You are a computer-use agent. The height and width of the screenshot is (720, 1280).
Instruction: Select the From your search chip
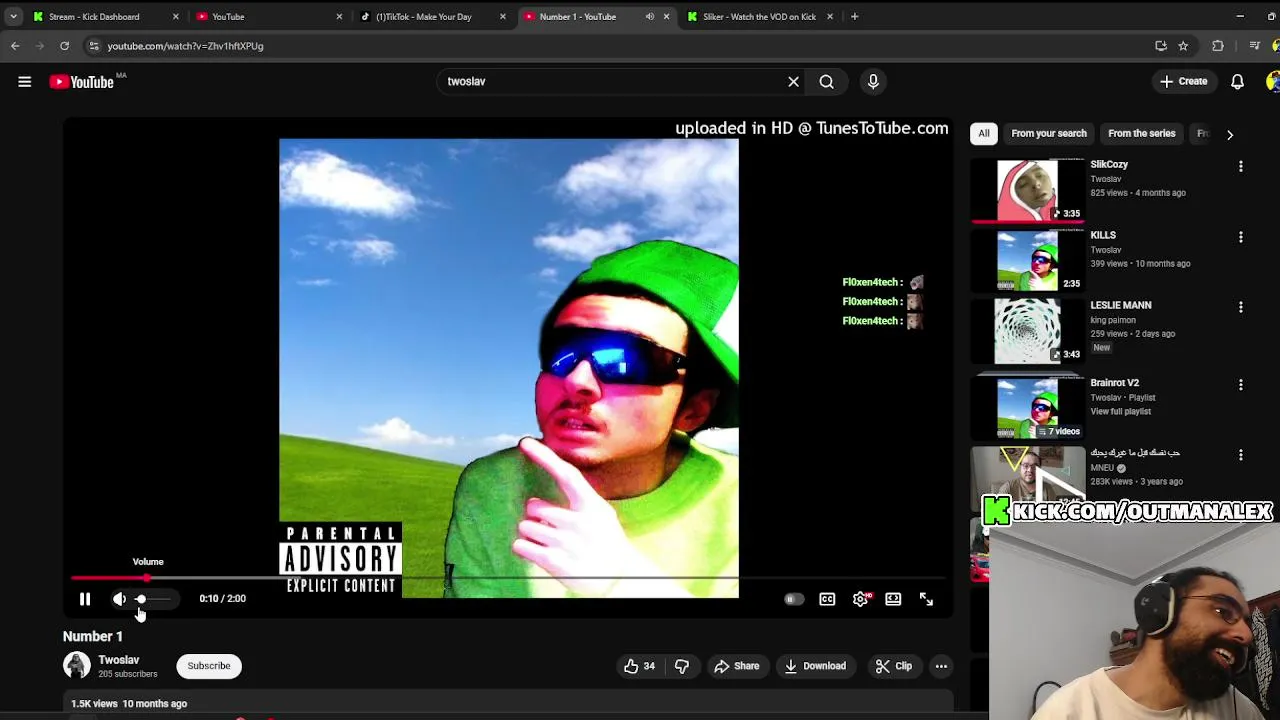(1048, 133)
